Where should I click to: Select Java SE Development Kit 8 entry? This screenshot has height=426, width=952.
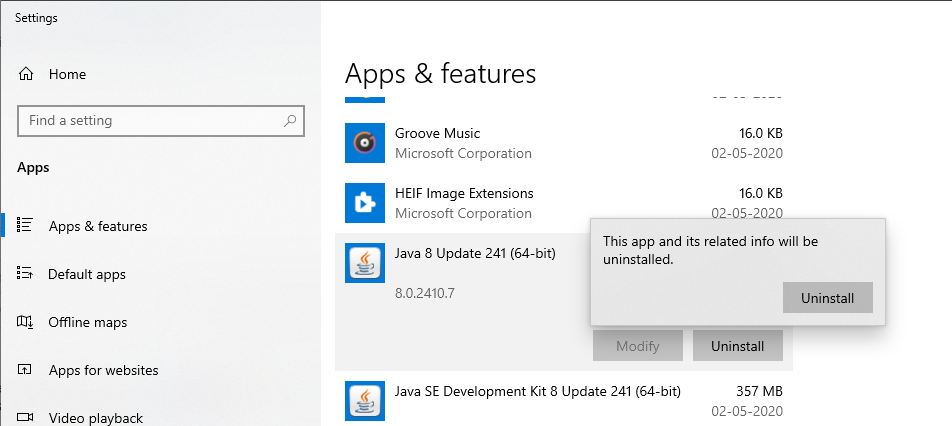point(537,391)
